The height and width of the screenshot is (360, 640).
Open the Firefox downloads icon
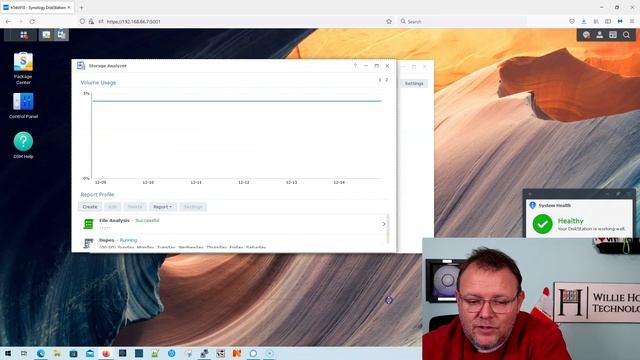584,21
